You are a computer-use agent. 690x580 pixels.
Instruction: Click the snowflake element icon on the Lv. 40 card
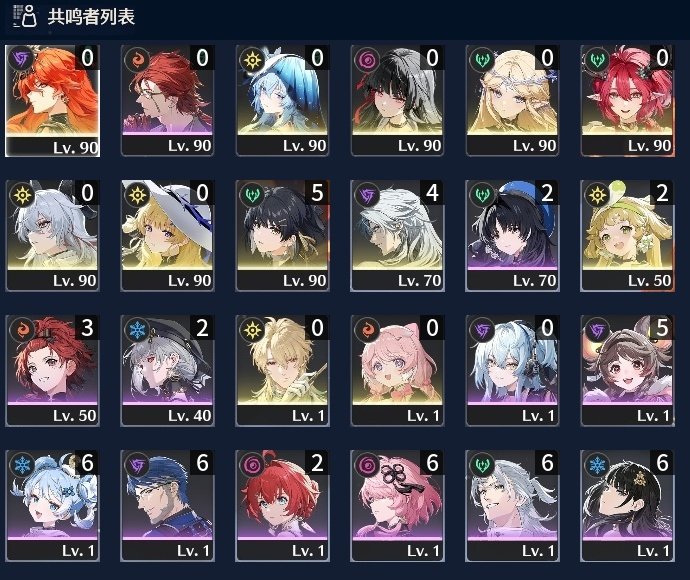137,330
